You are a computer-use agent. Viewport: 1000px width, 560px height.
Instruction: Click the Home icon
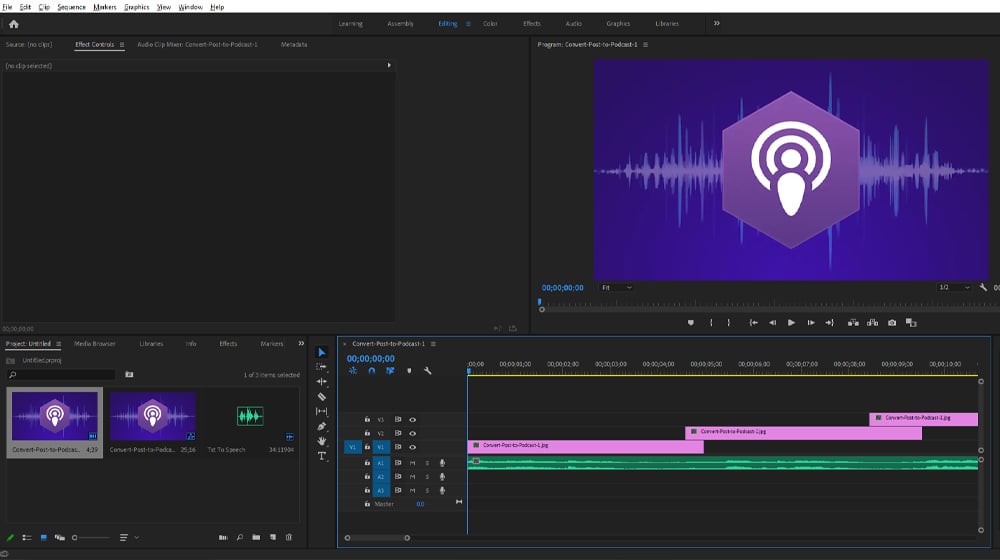click(x=13, y=24)
